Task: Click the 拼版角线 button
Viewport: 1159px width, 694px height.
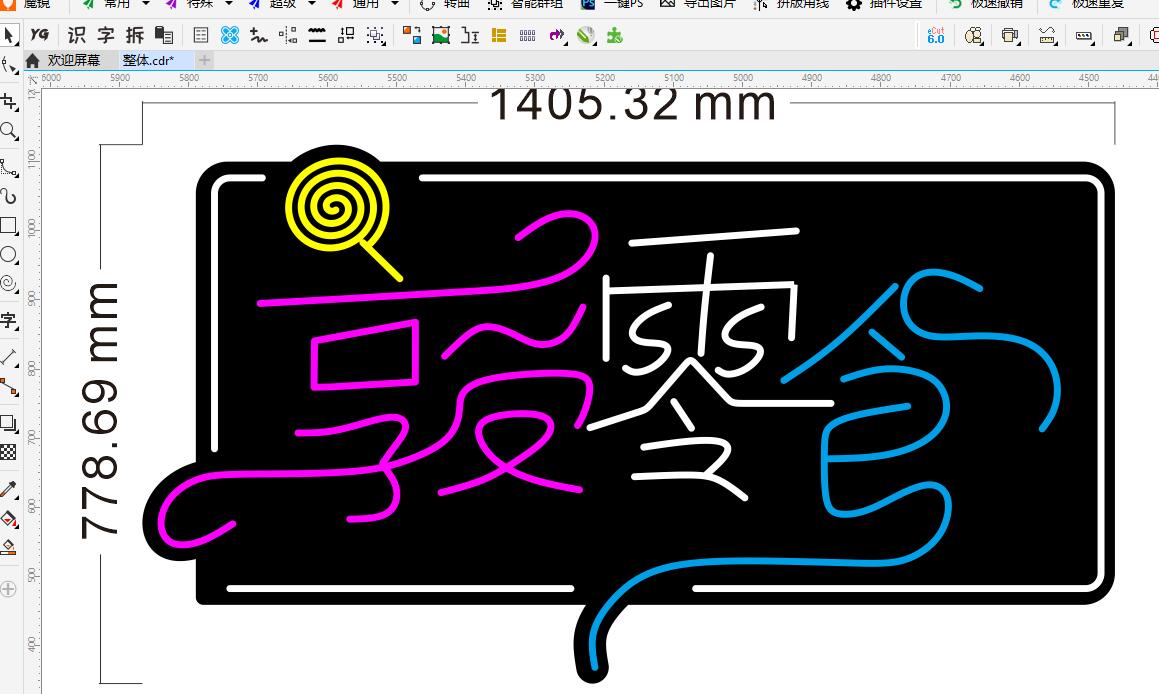Action: coord(791,4)
